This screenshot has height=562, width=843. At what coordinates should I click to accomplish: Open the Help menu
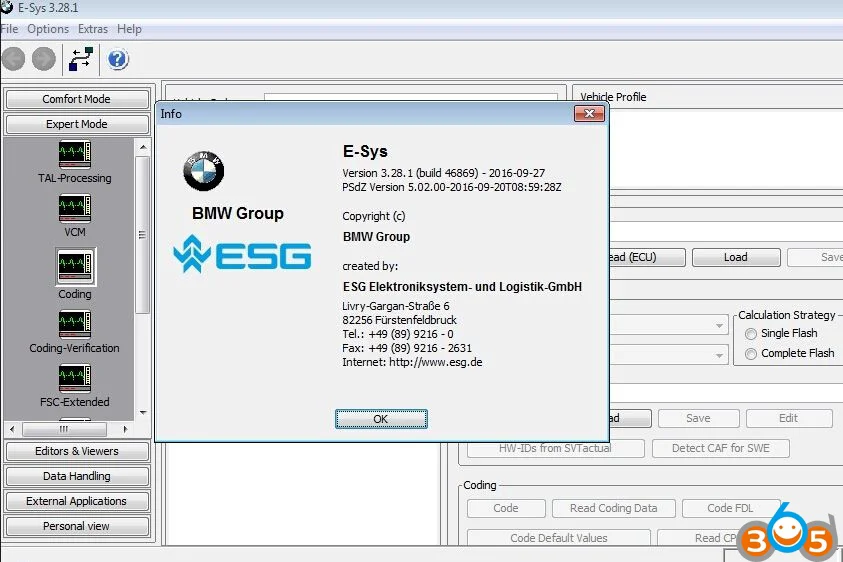129,29
